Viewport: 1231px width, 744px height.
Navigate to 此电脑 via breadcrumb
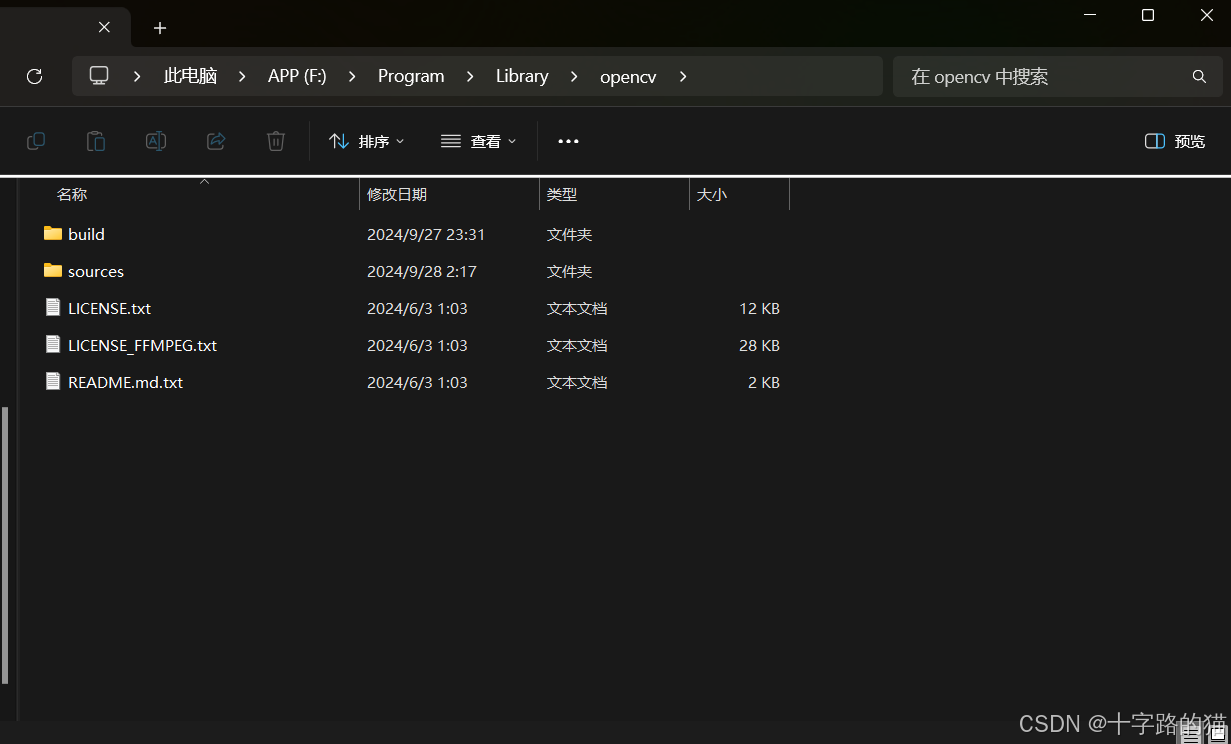tap(189, 76)
